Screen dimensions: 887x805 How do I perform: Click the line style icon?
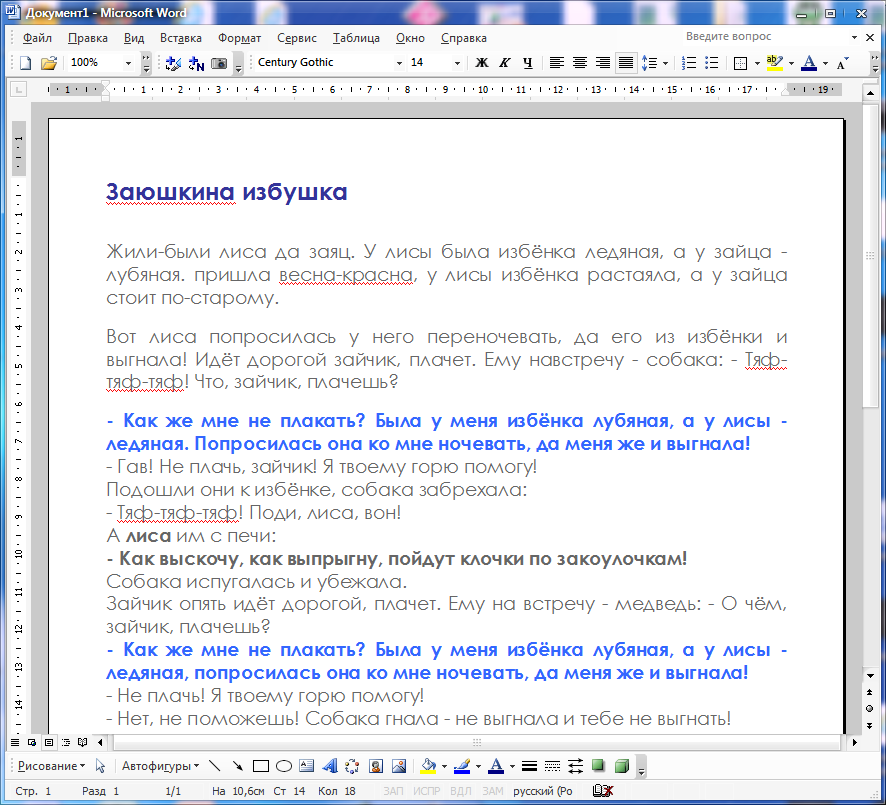(x=529, y=766)
